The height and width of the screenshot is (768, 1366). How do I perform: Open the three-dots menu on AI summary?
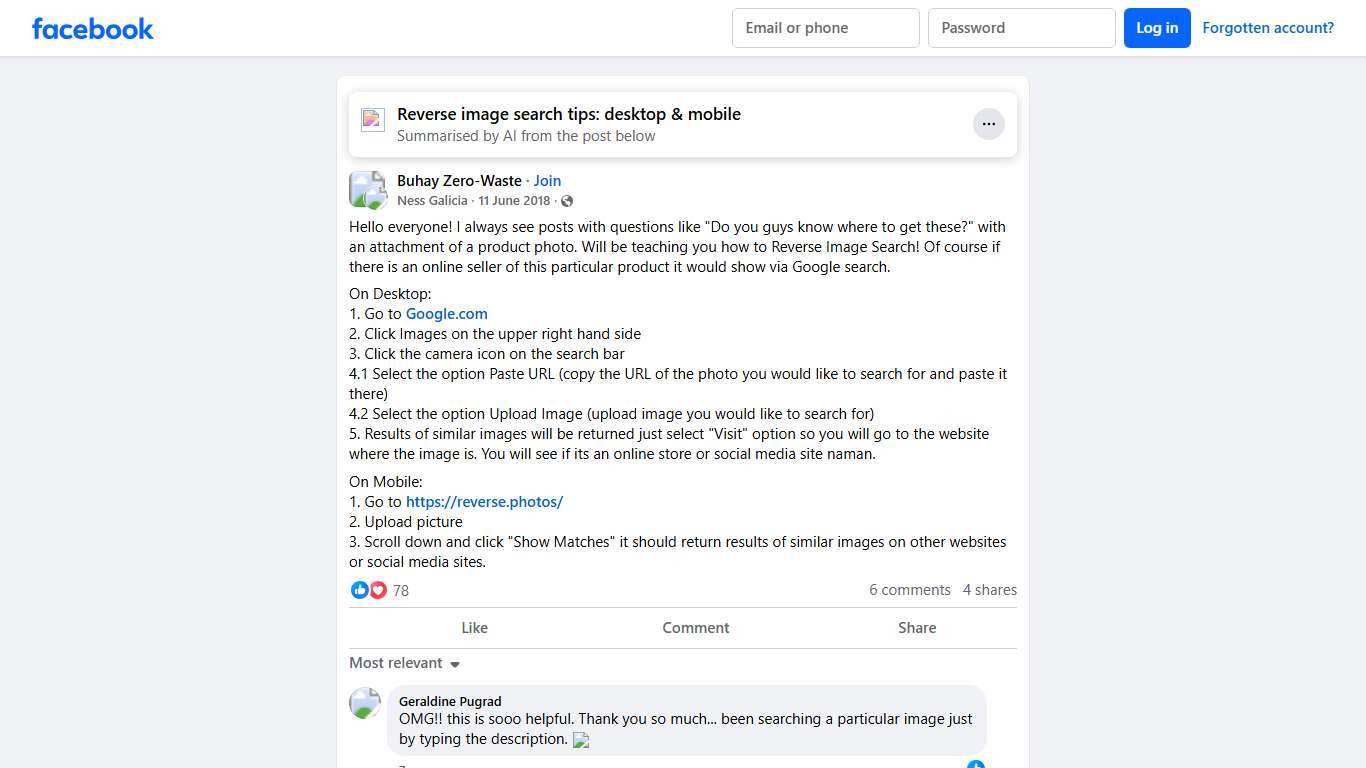pos(988,124)
